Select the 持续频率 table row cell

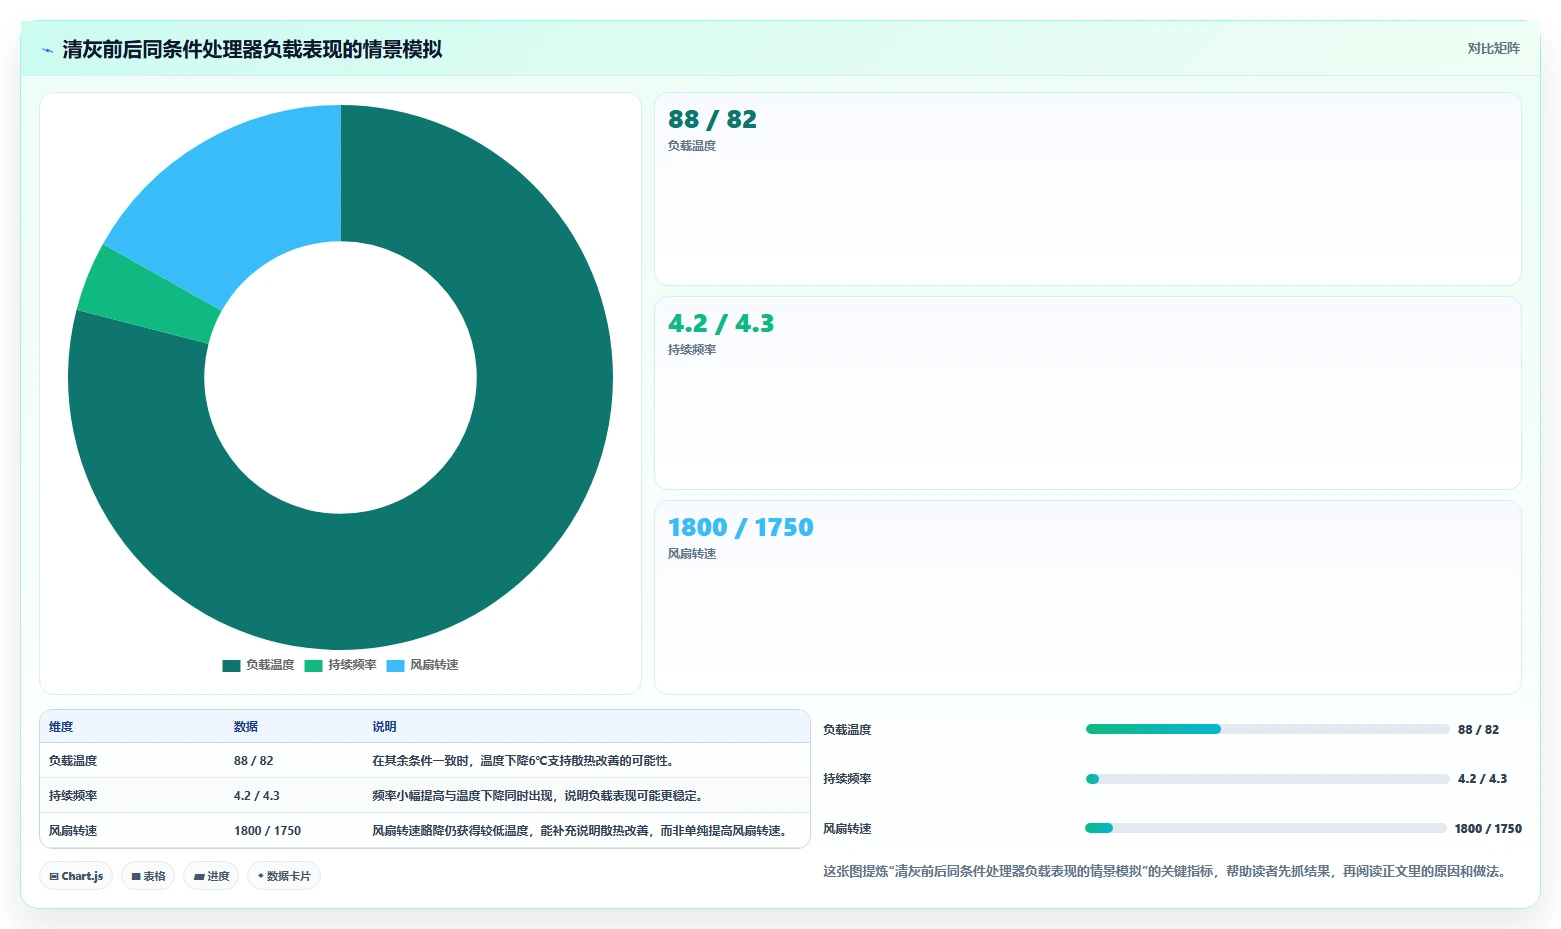click(x=73, y=796)
